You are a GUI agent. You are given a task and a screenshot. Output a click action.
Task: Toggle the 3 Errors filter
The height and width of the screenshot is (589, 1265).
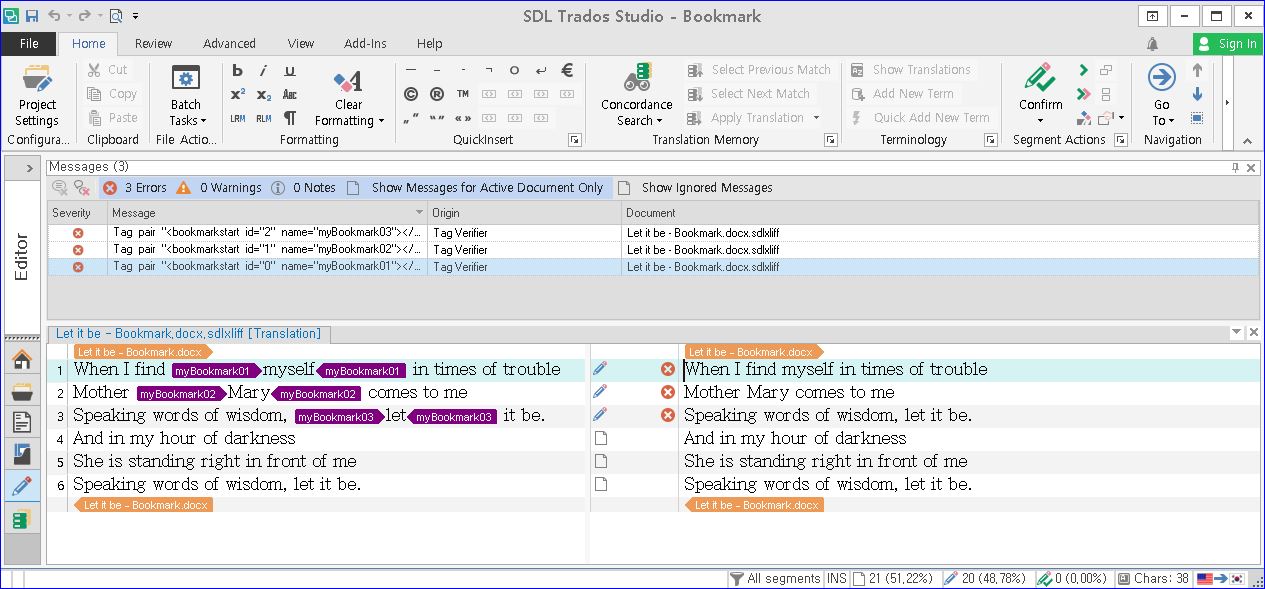(x=134, y=188)
